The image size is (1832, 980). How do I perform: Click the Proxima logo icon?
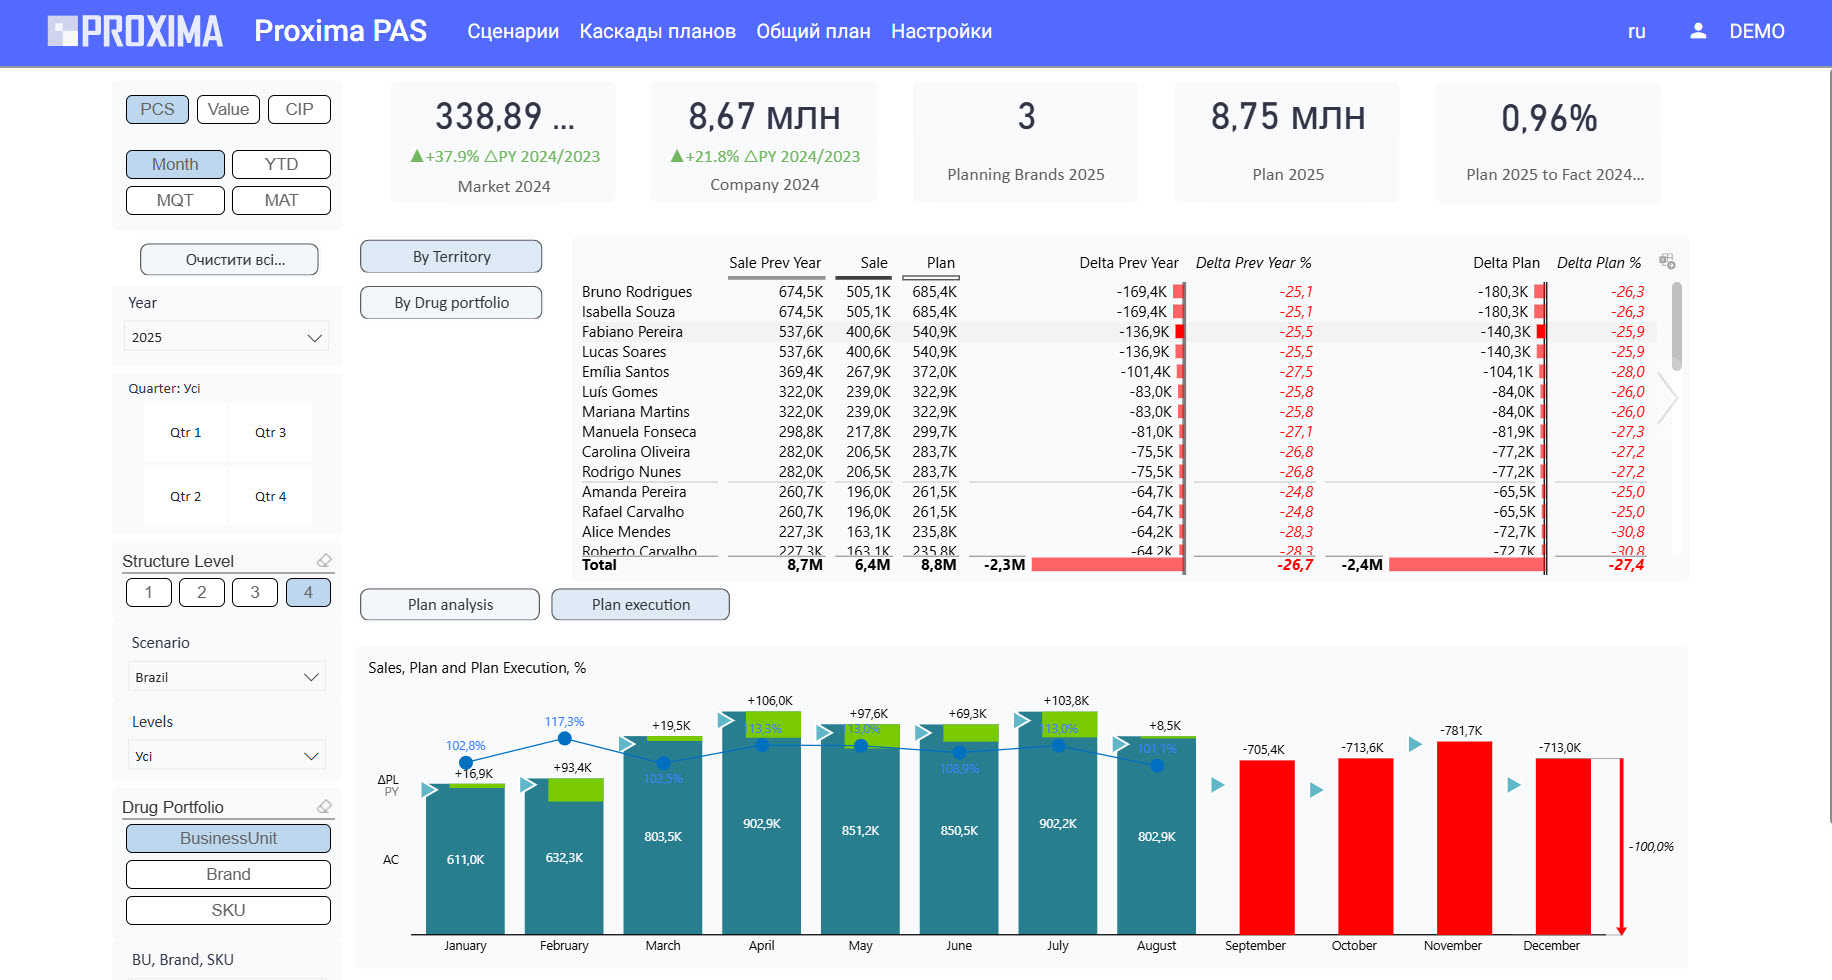[x=63, y=31]
